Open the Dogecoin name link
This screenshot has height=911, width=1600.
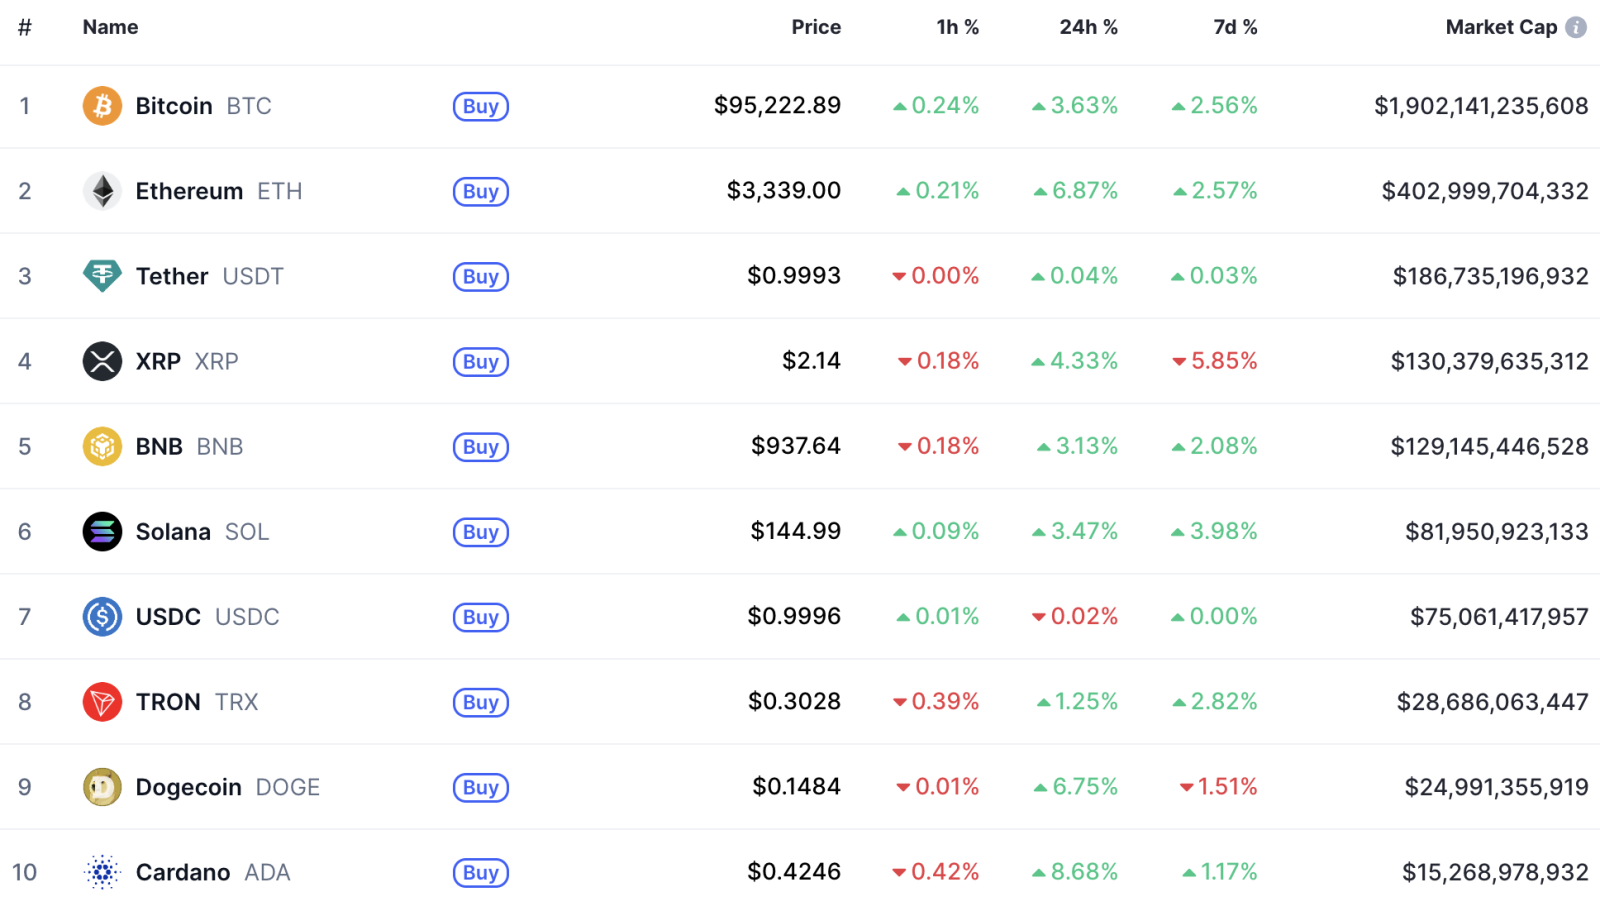pyautogui.click(x=189, y=788)
